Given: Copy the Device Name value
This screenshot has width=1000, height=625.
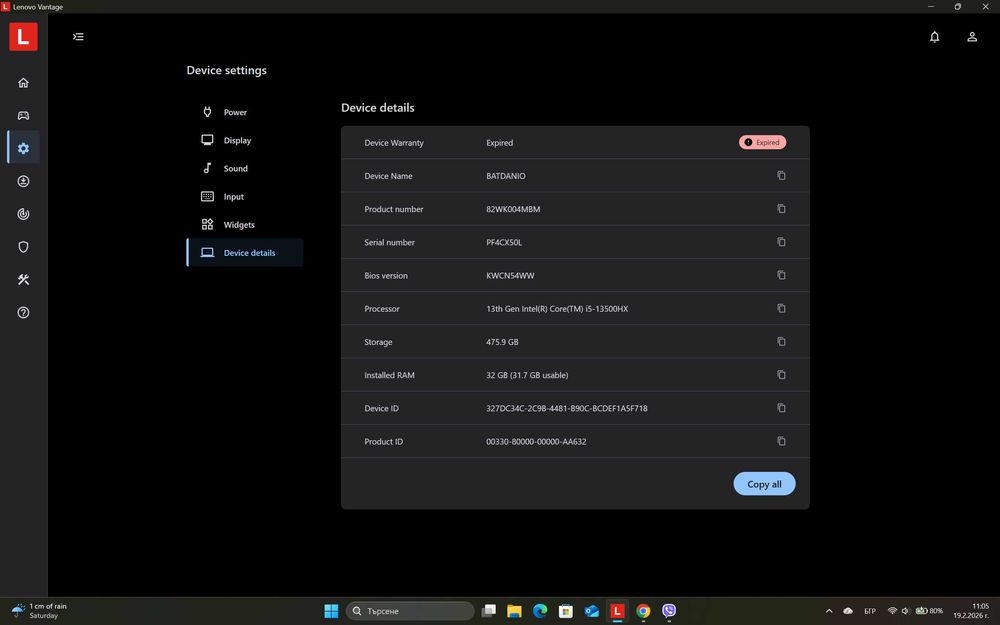Looking at the screenshot, I should (781, 175).
